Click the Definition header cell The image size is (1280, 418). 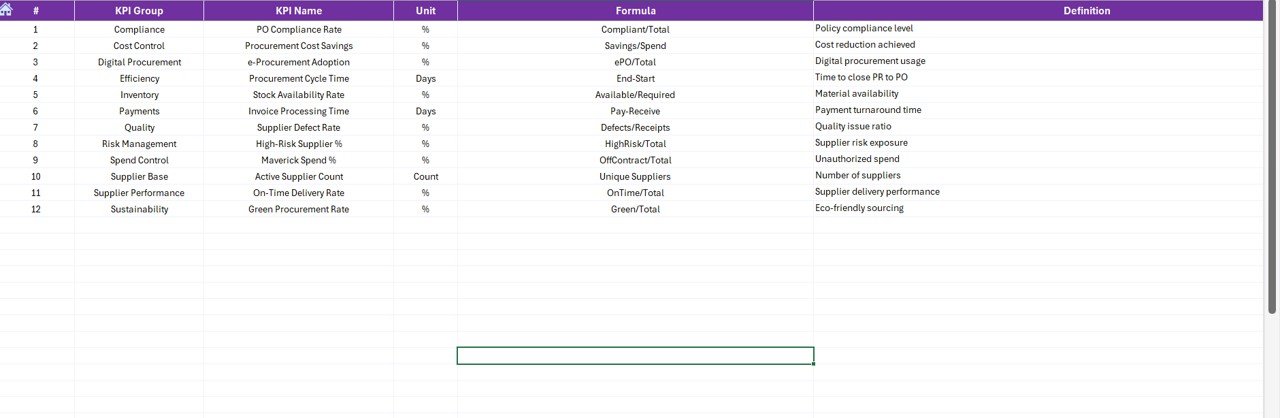pyautogui.click(x=1086, y=11)
